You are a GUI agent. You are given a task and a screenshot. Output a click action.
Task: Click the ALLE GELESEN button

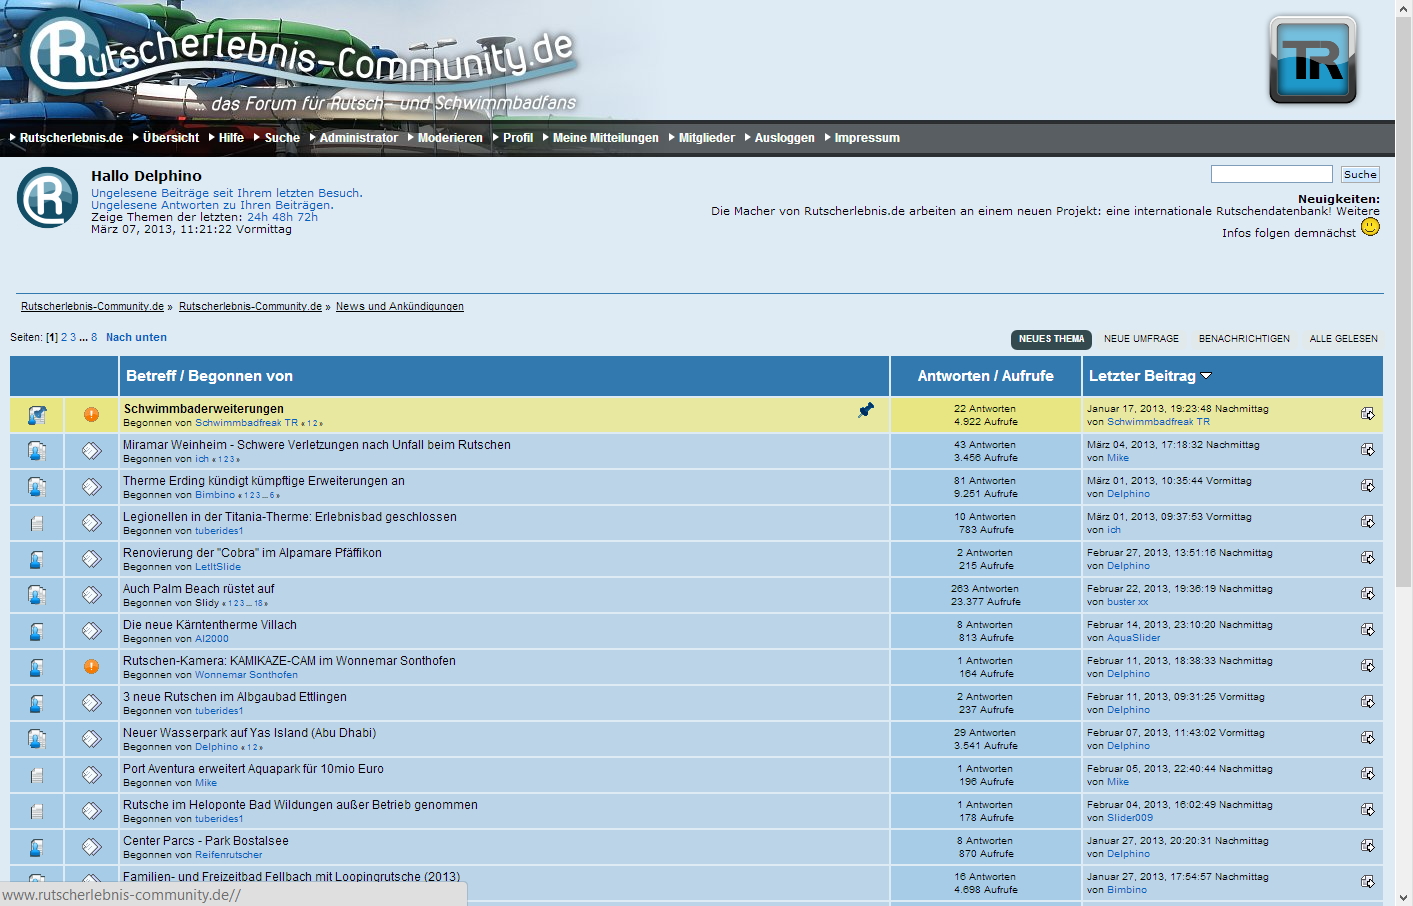click(1343, 339)
